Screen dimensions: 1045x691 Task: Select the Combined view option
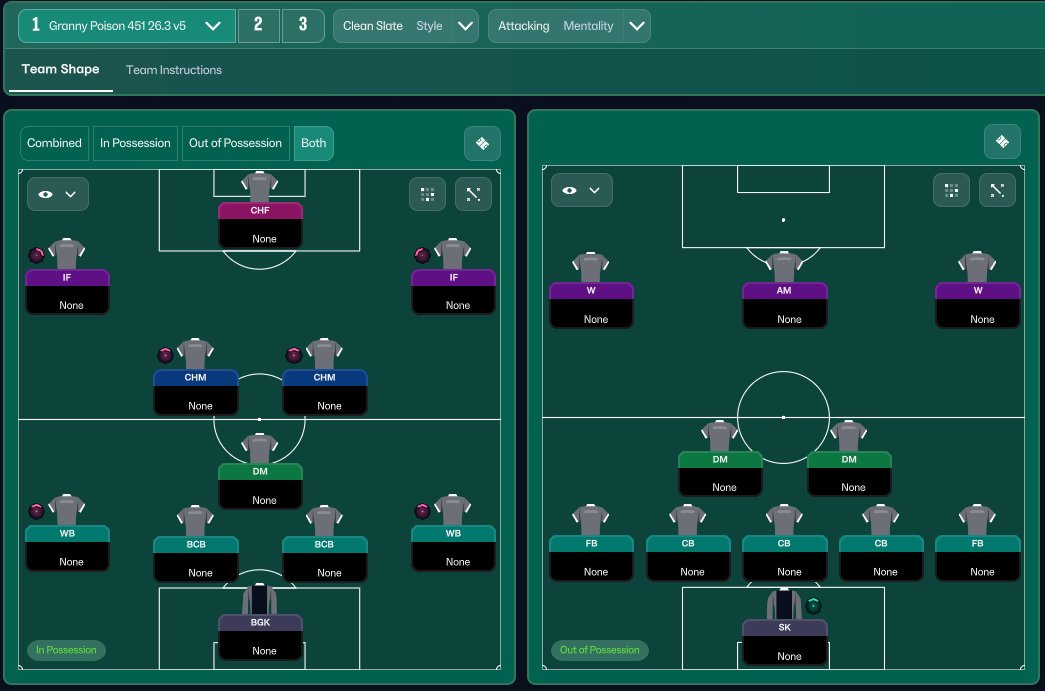[x=55, y=143]
